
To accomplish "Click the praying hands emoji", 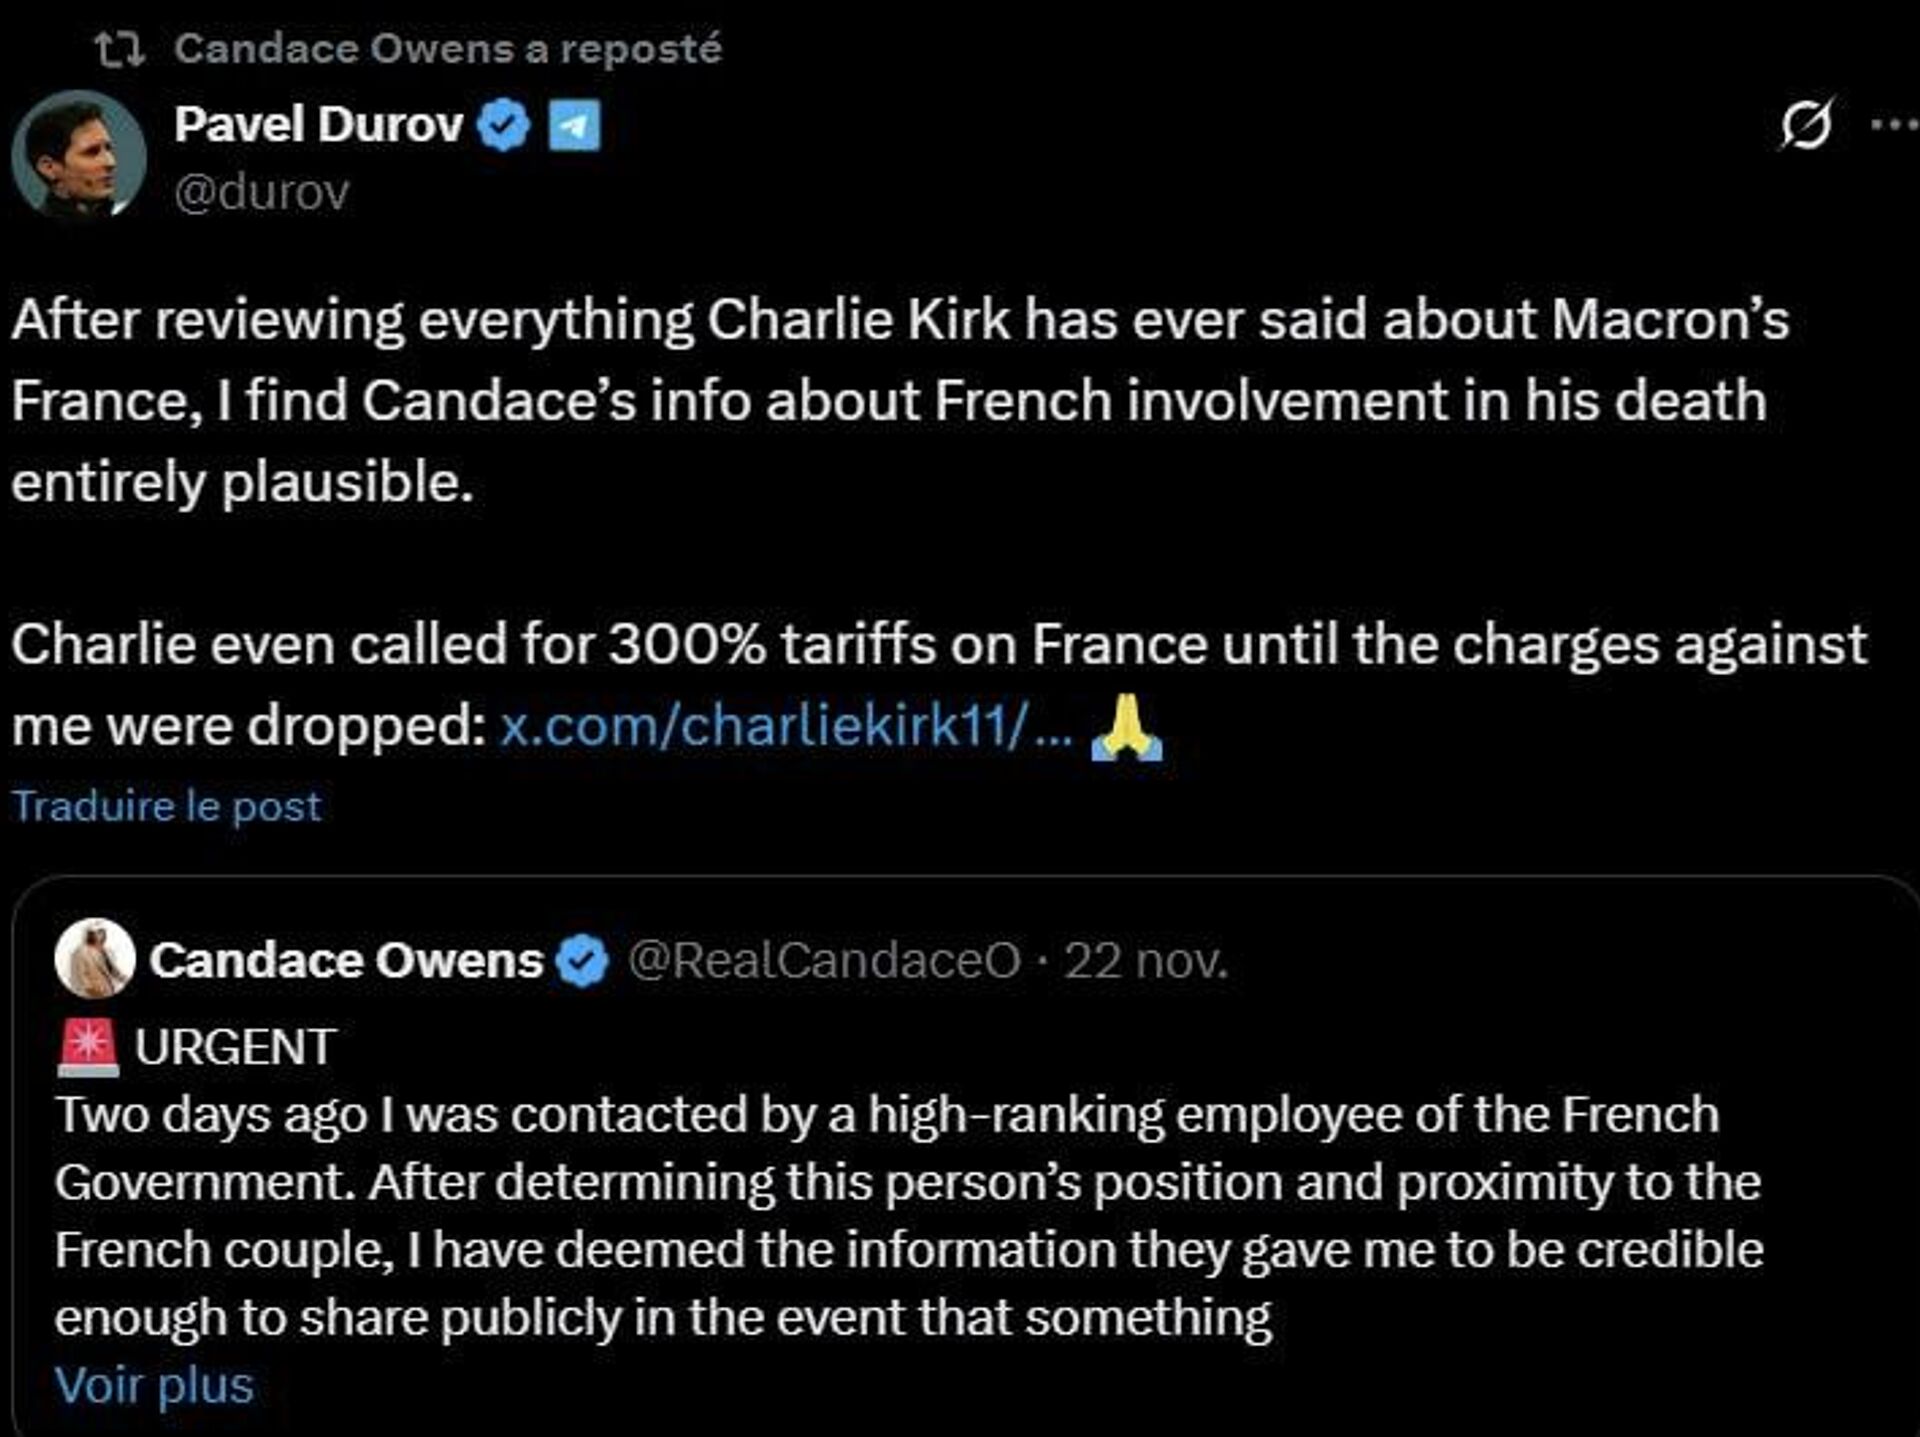I will pos(1127,727).
